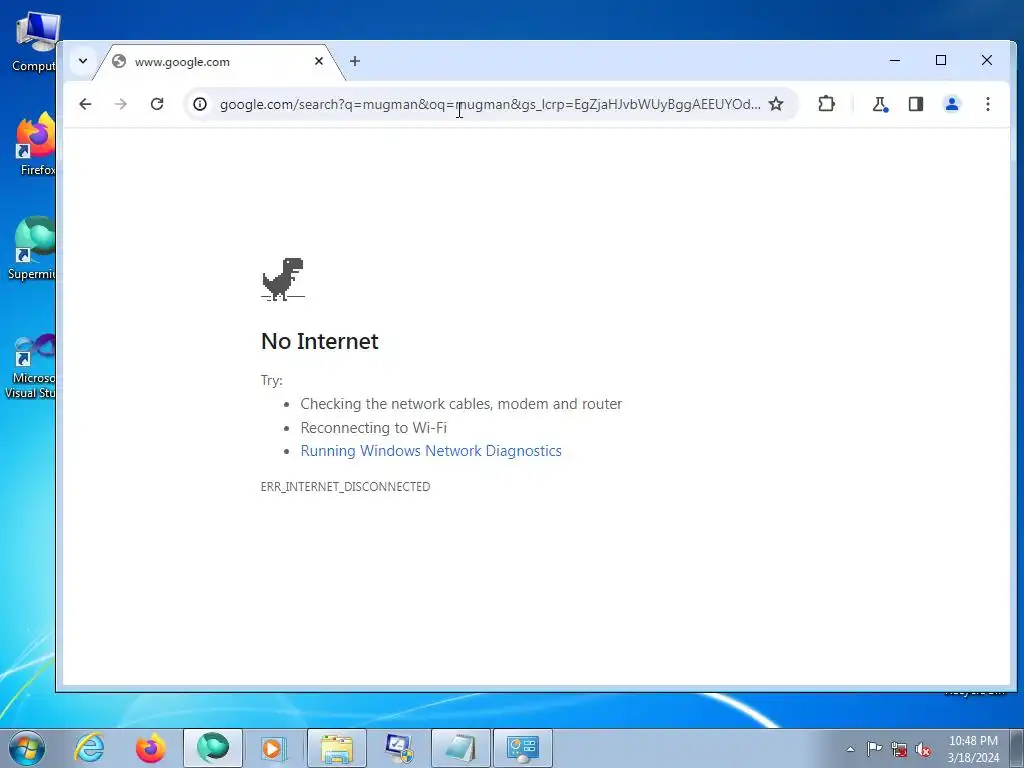Open Firefox from the taskbar
The image size is (1024, 768).
tap(151, 748)
